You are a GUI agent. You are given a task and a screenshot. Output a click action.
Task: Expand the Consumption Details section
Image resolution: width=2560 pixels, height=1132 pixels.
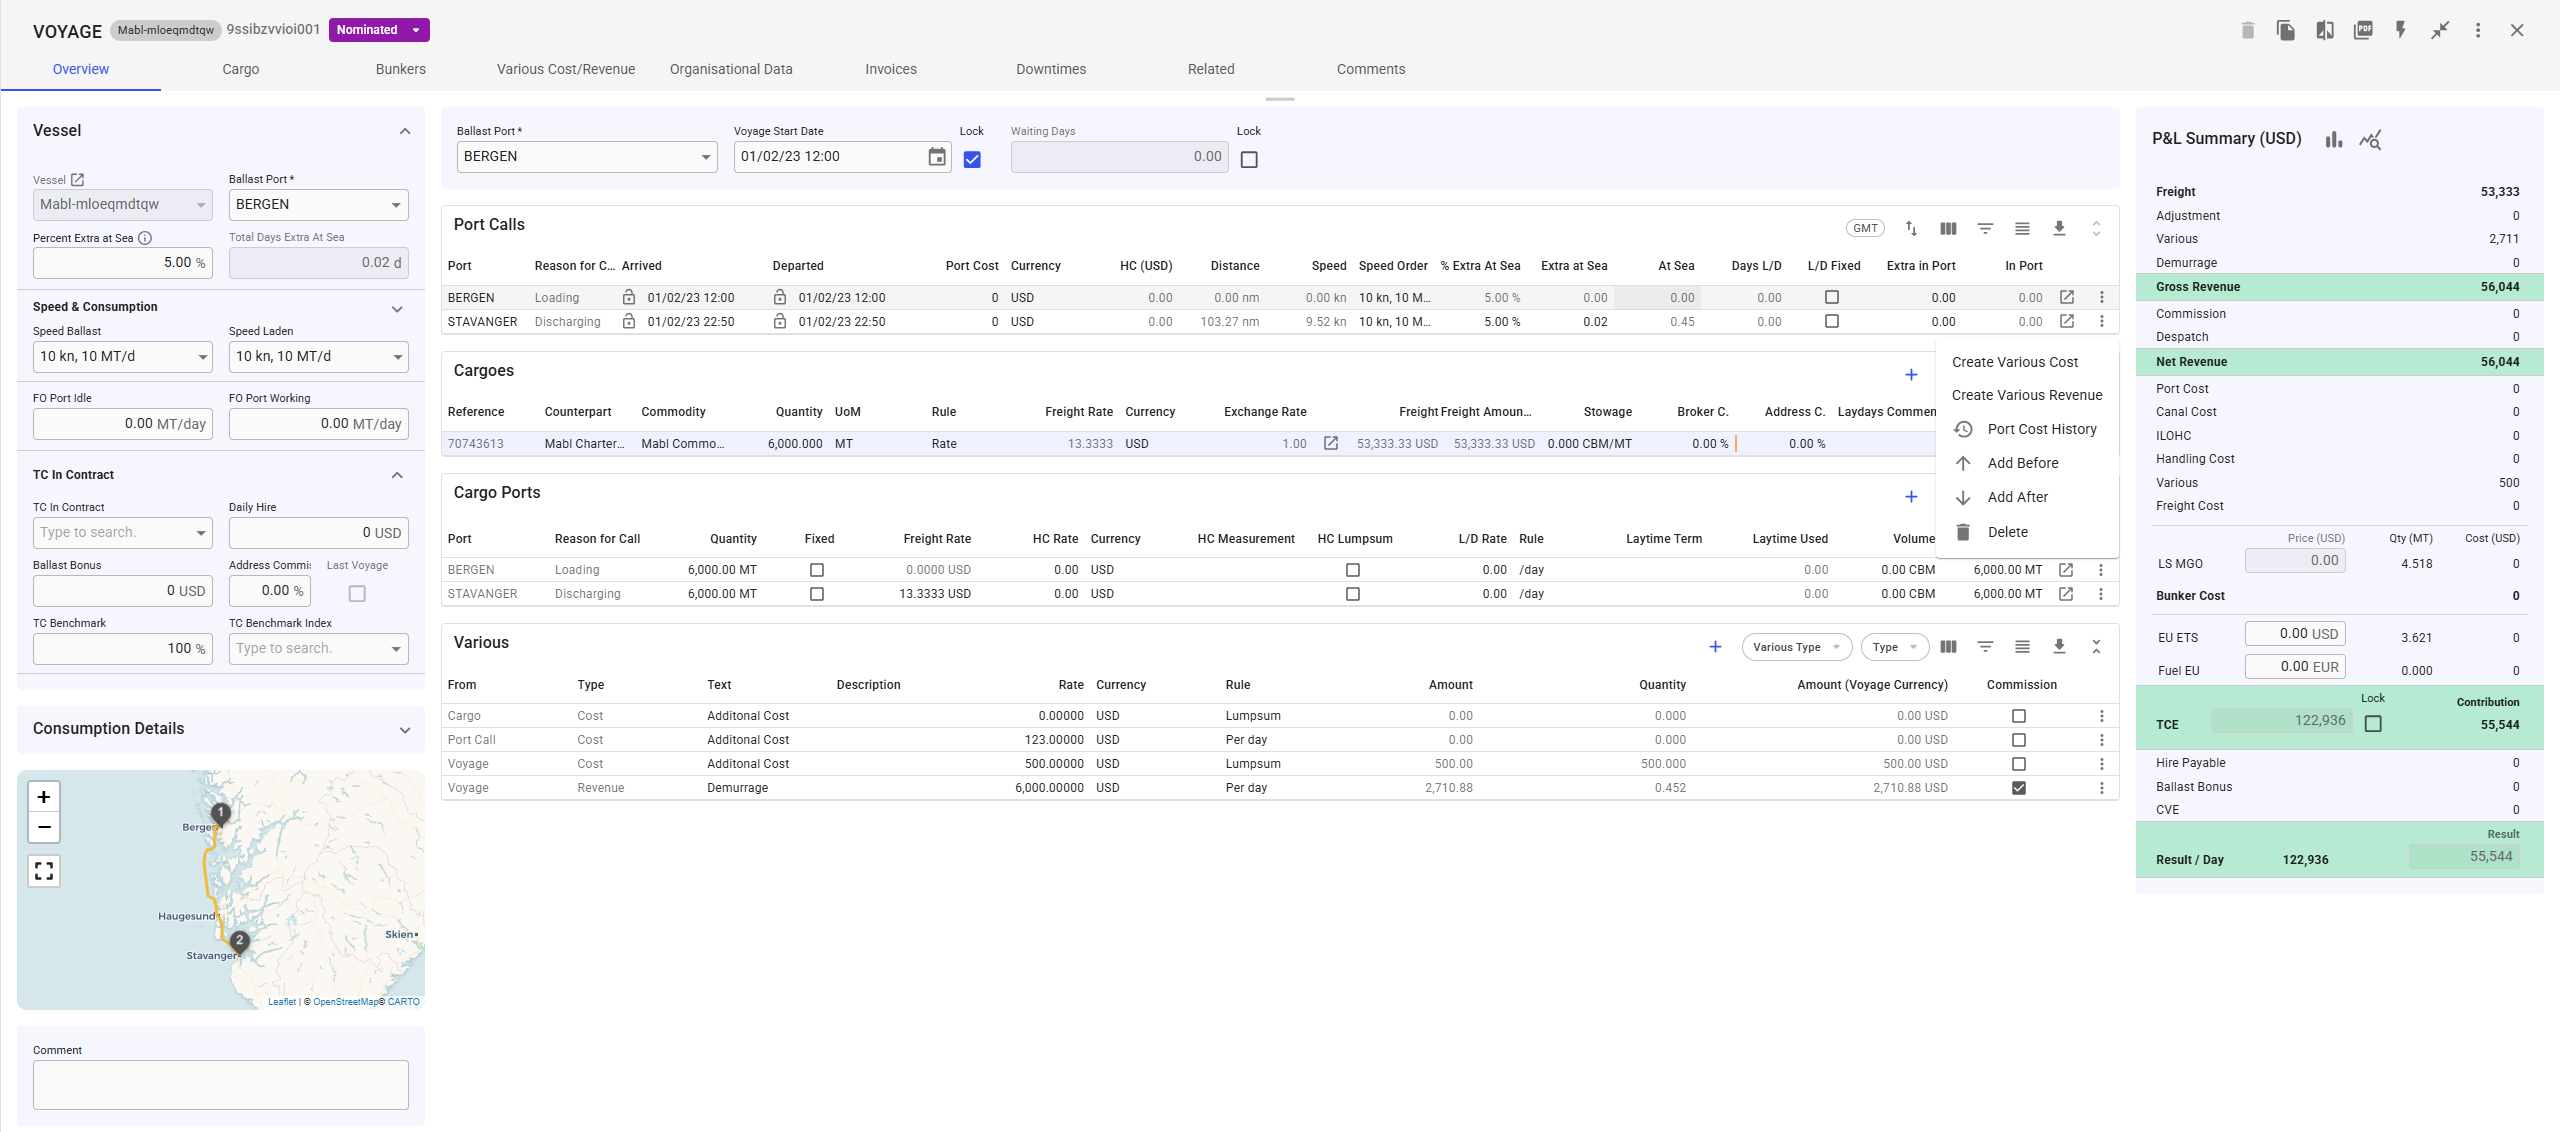tap(405, 730)
